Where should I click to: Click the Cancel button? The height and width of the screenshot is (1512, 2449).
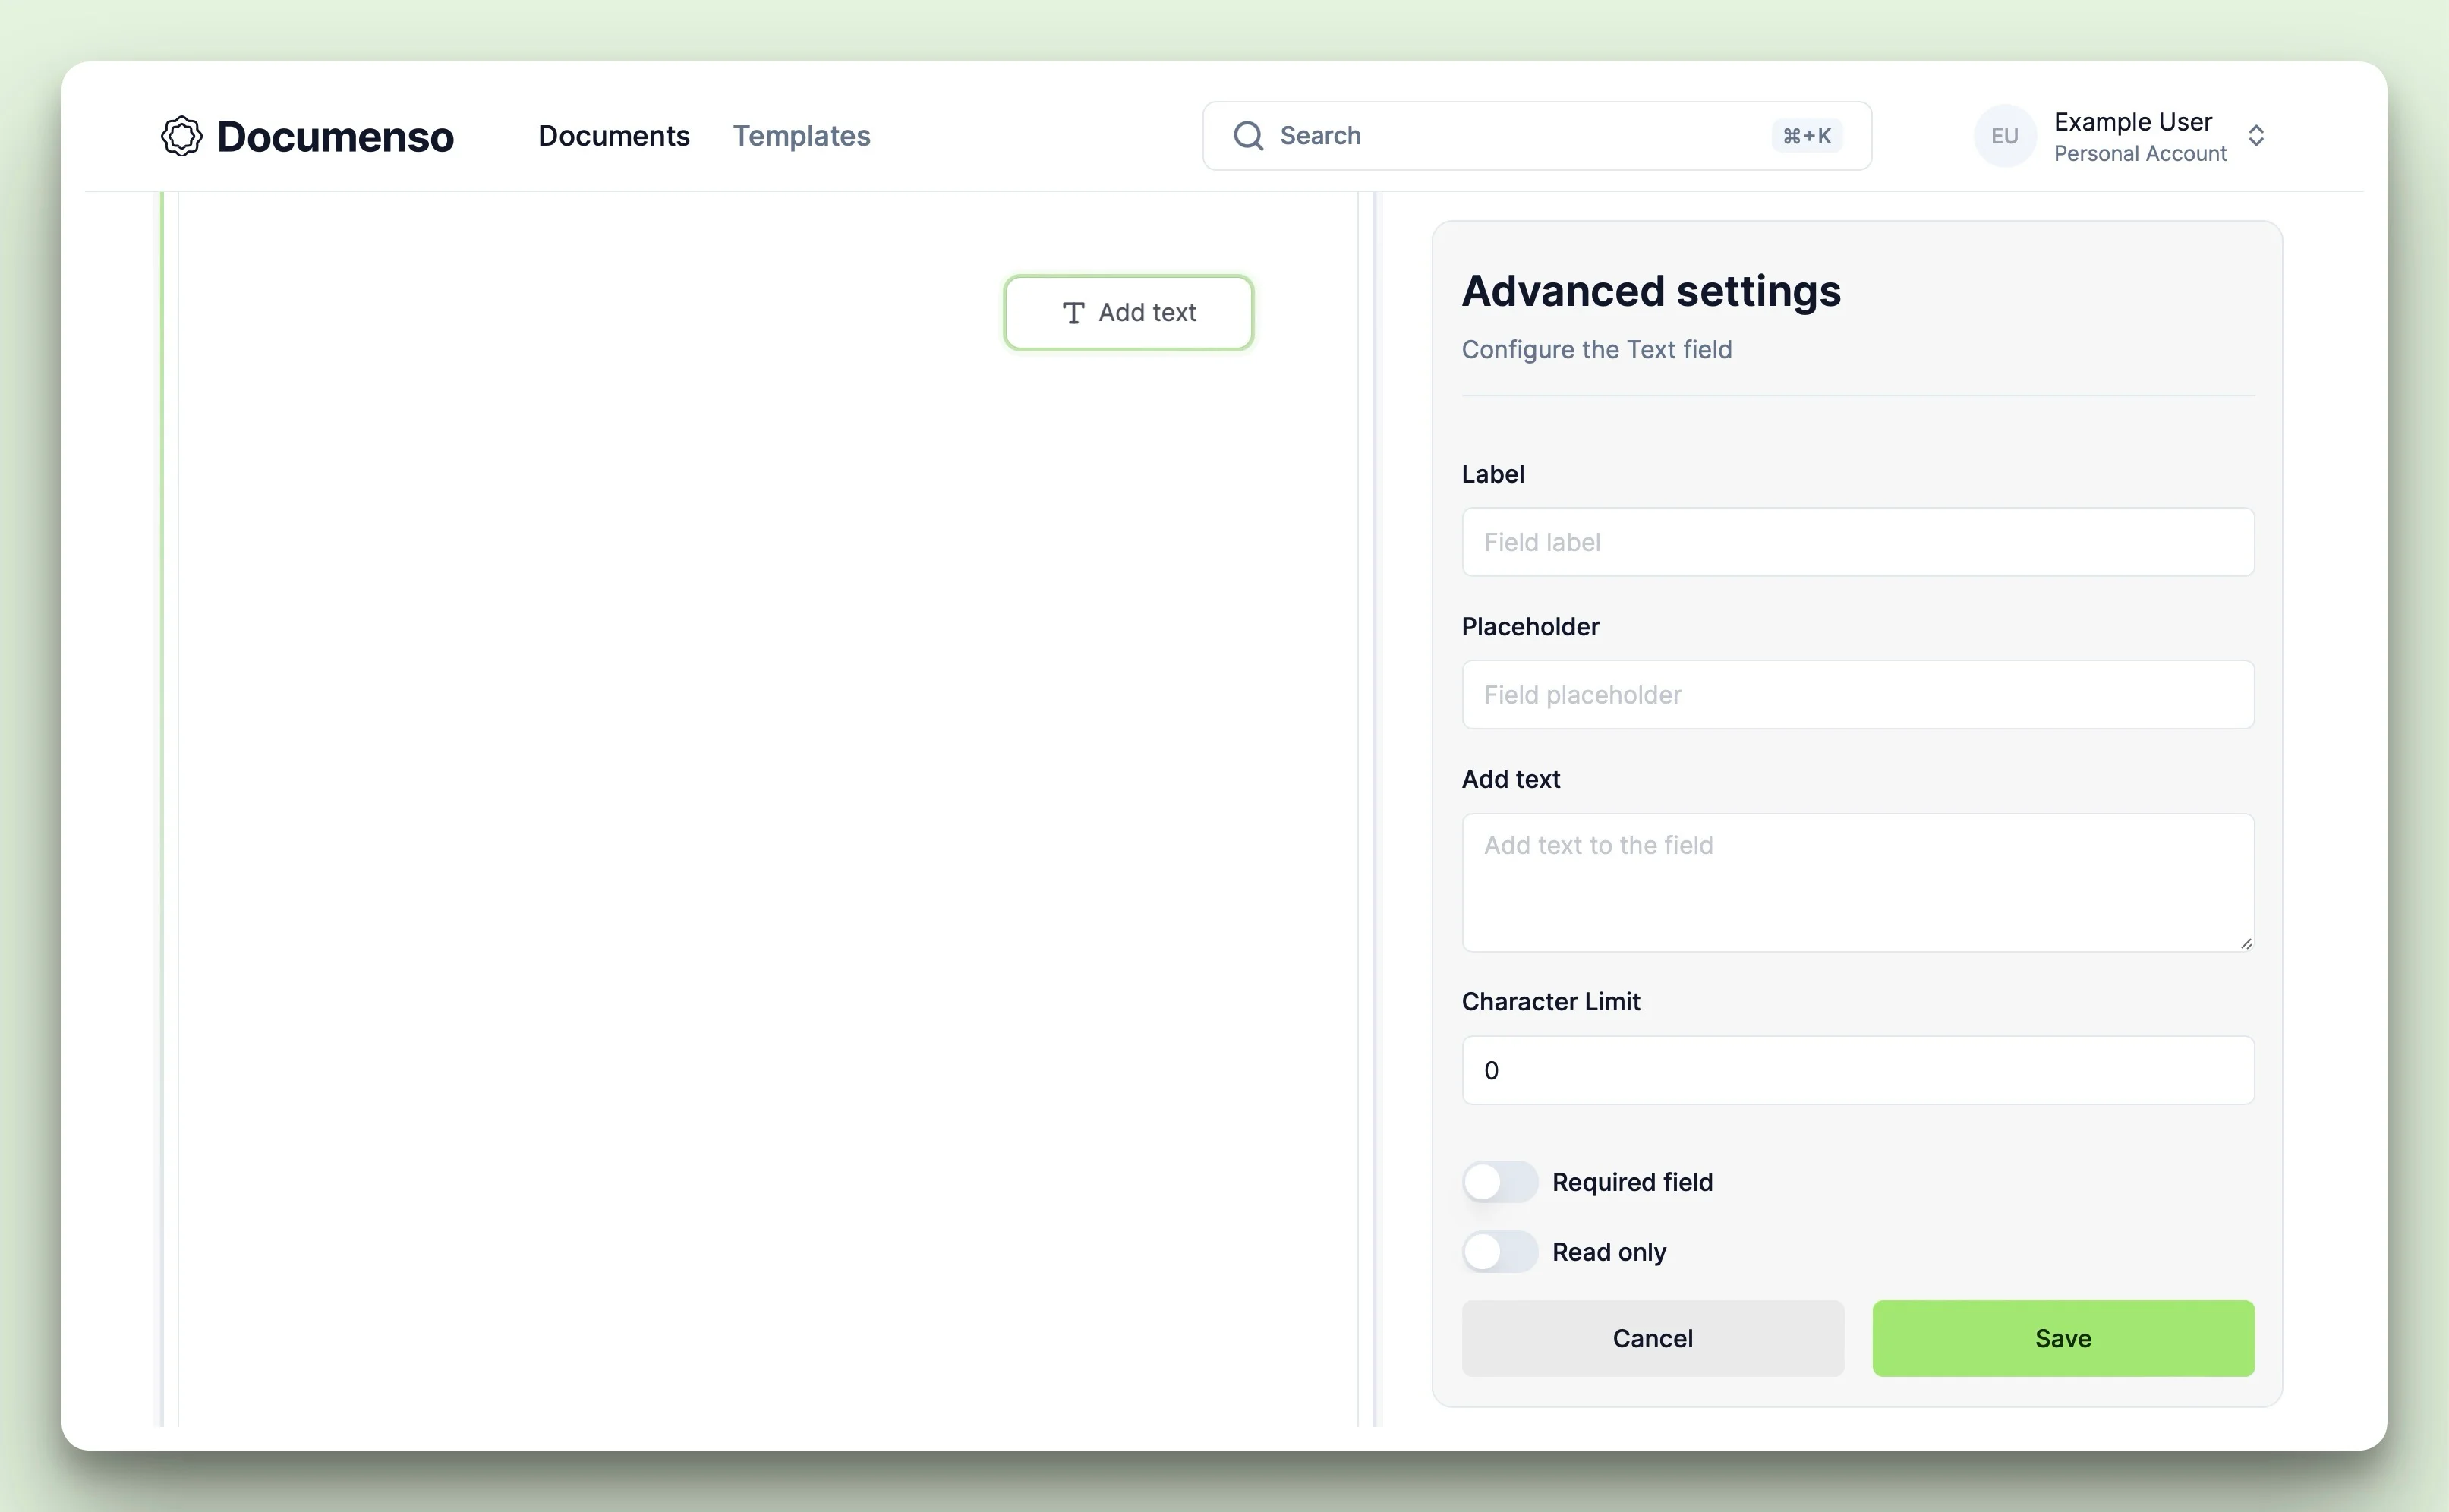pos(1652,1338)
